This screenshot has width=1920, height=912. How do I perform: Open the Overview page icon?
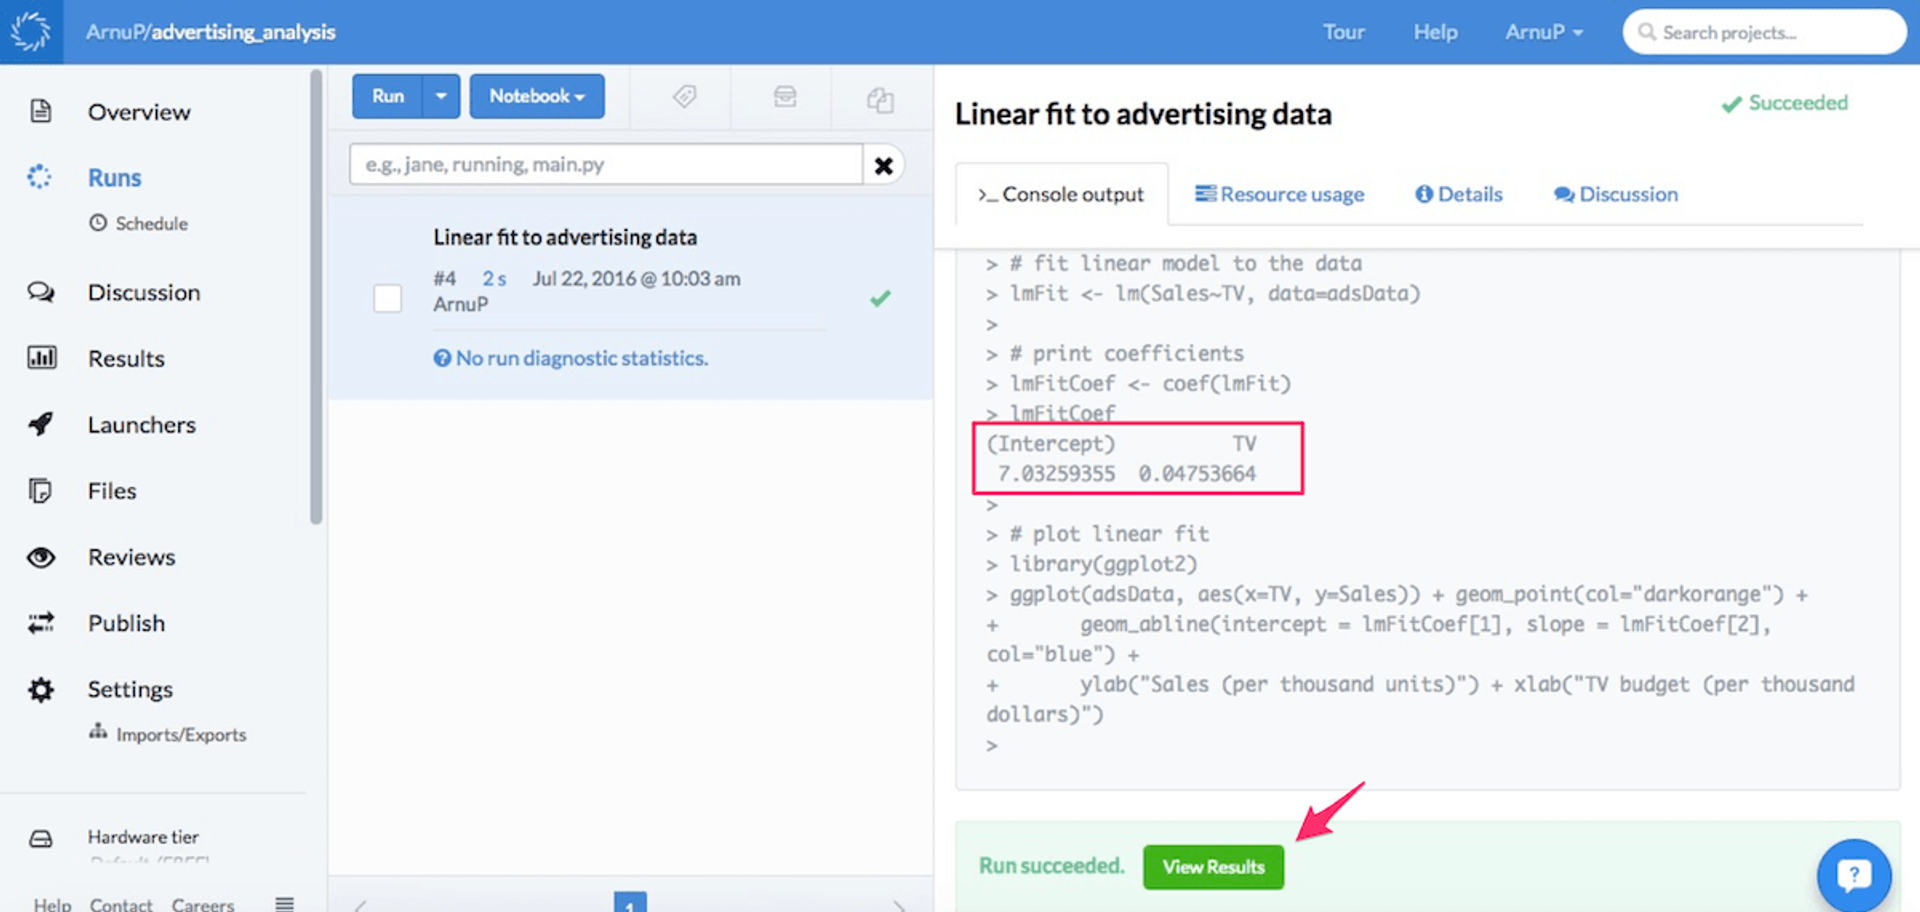(x=41, y=111)
